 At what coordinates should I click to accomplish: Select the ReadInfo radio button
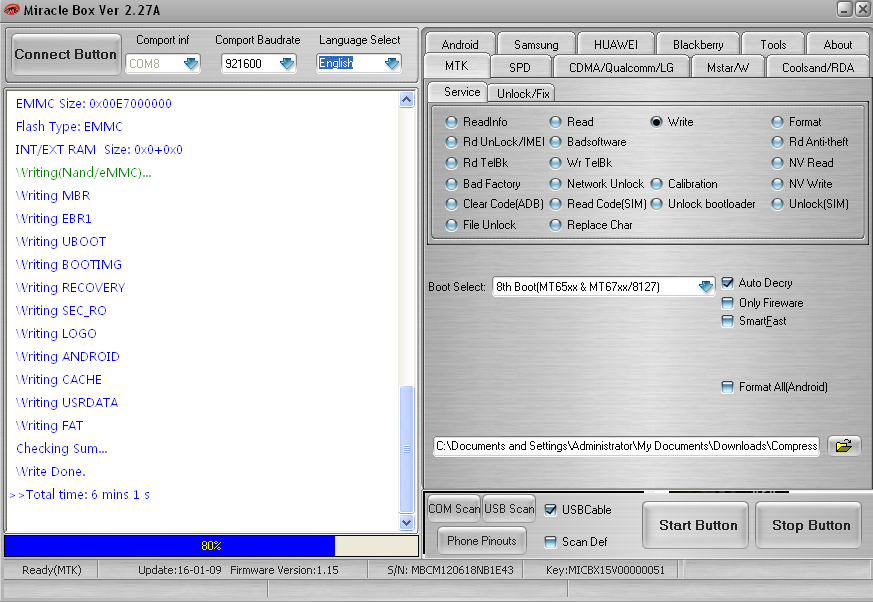452,121
